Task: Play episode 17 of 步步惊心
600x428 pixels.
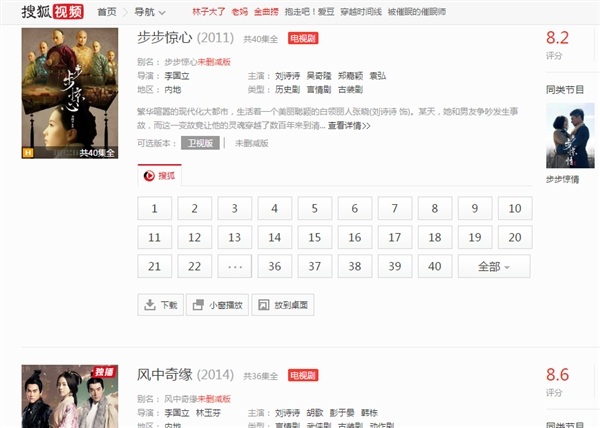Action: [x=395, y=238]
